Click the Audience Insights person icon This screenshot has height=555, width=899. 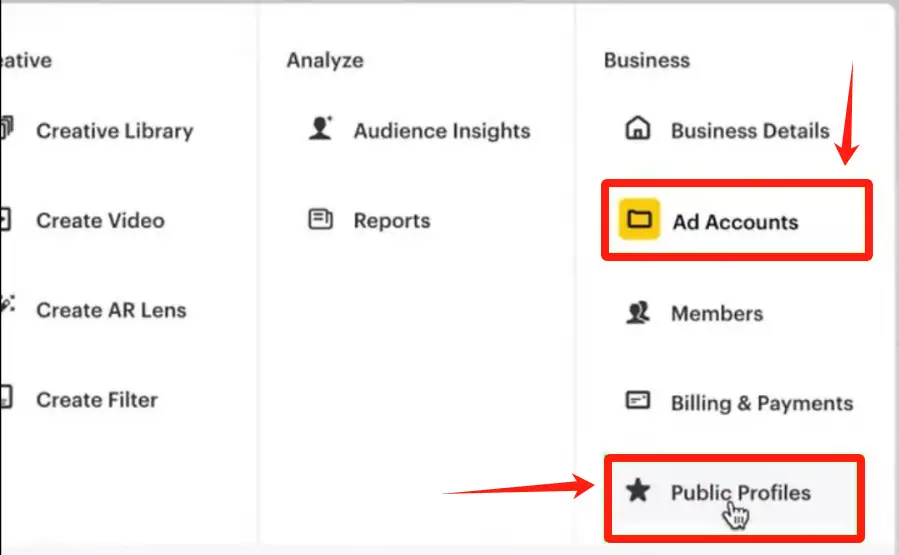(320, 128)
